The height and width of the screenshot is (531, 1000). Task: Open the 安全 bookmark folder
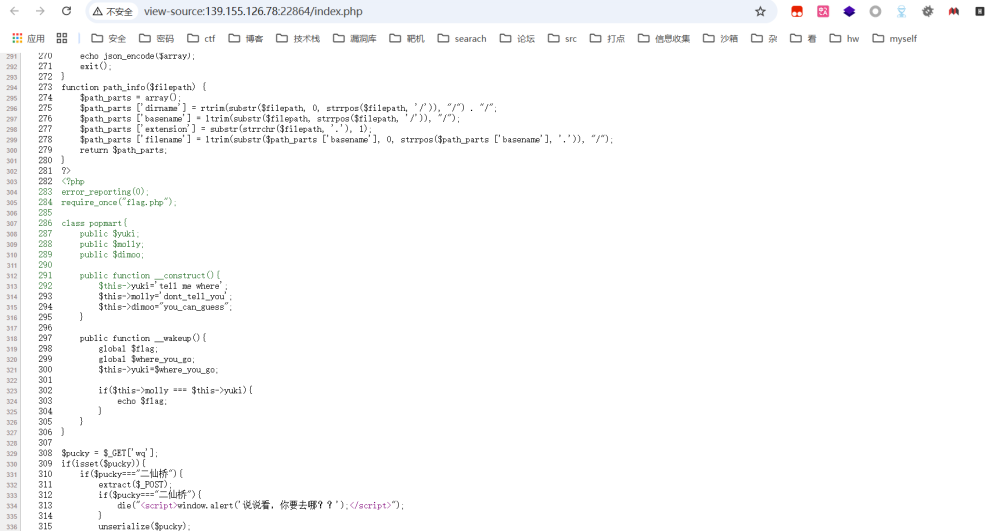pos(108,38)
